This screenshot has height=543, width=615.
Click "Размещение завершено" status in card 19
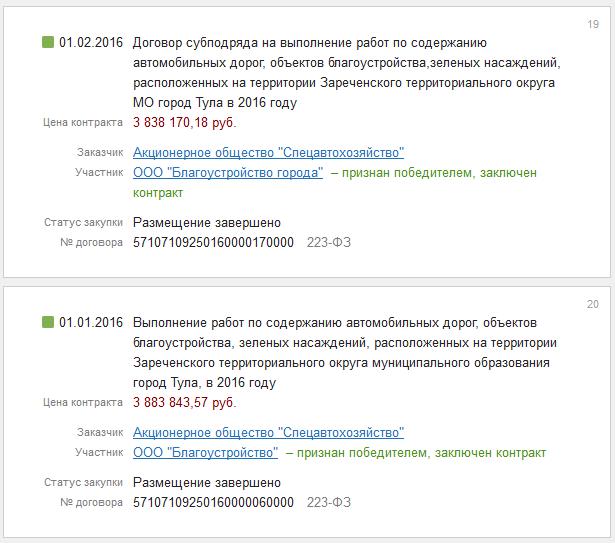(207, 223)
